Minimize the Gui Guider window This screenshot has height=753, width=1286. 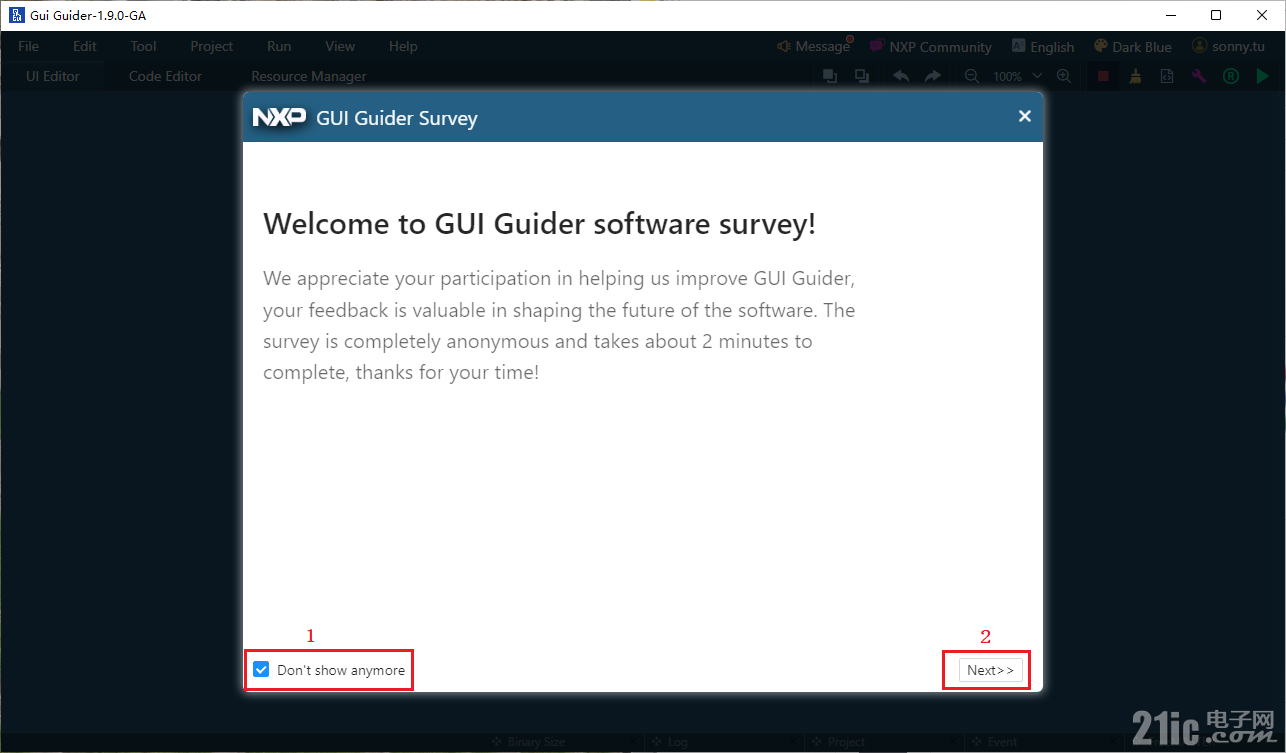click(1172, 15)
